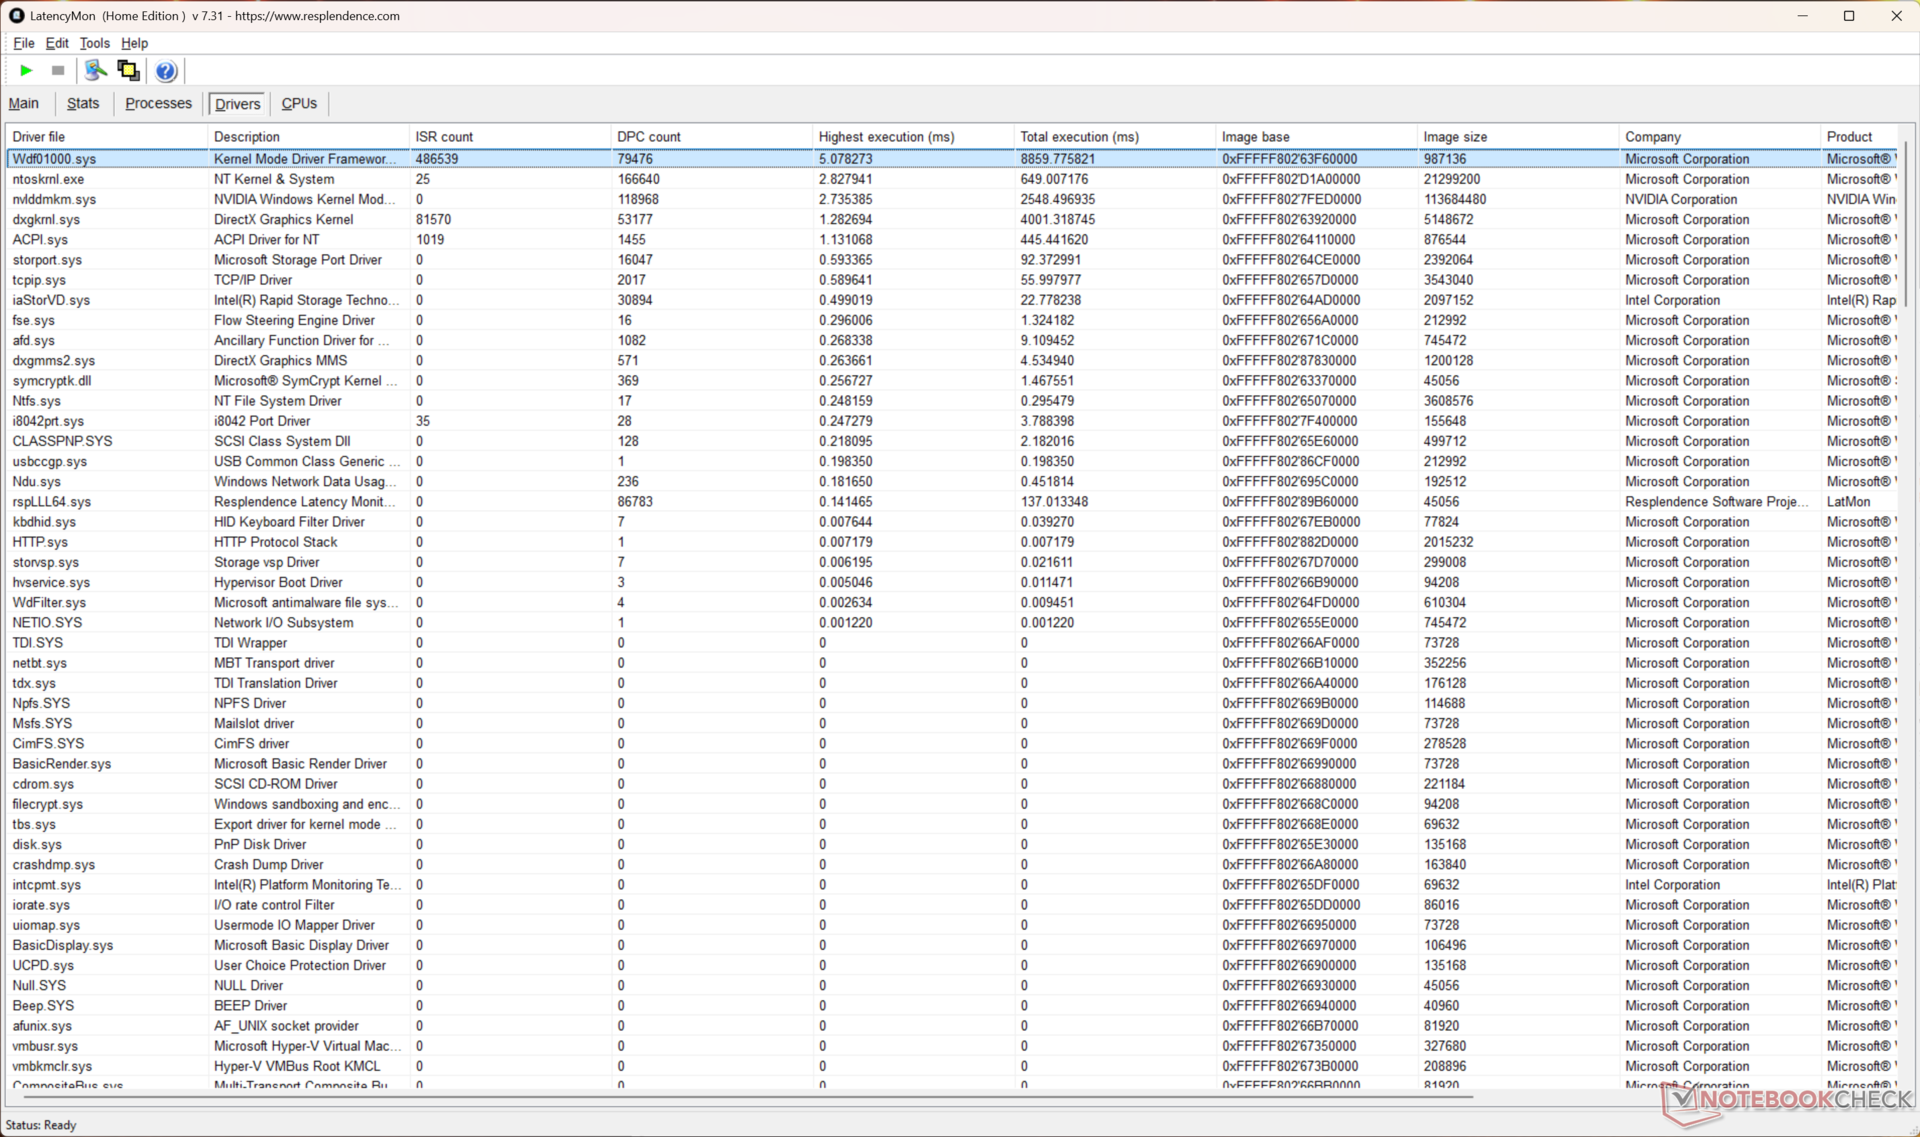Select the WdFilter.sys row
1920x1137 pixels.
pyautogui.click(x=952, y=603)
